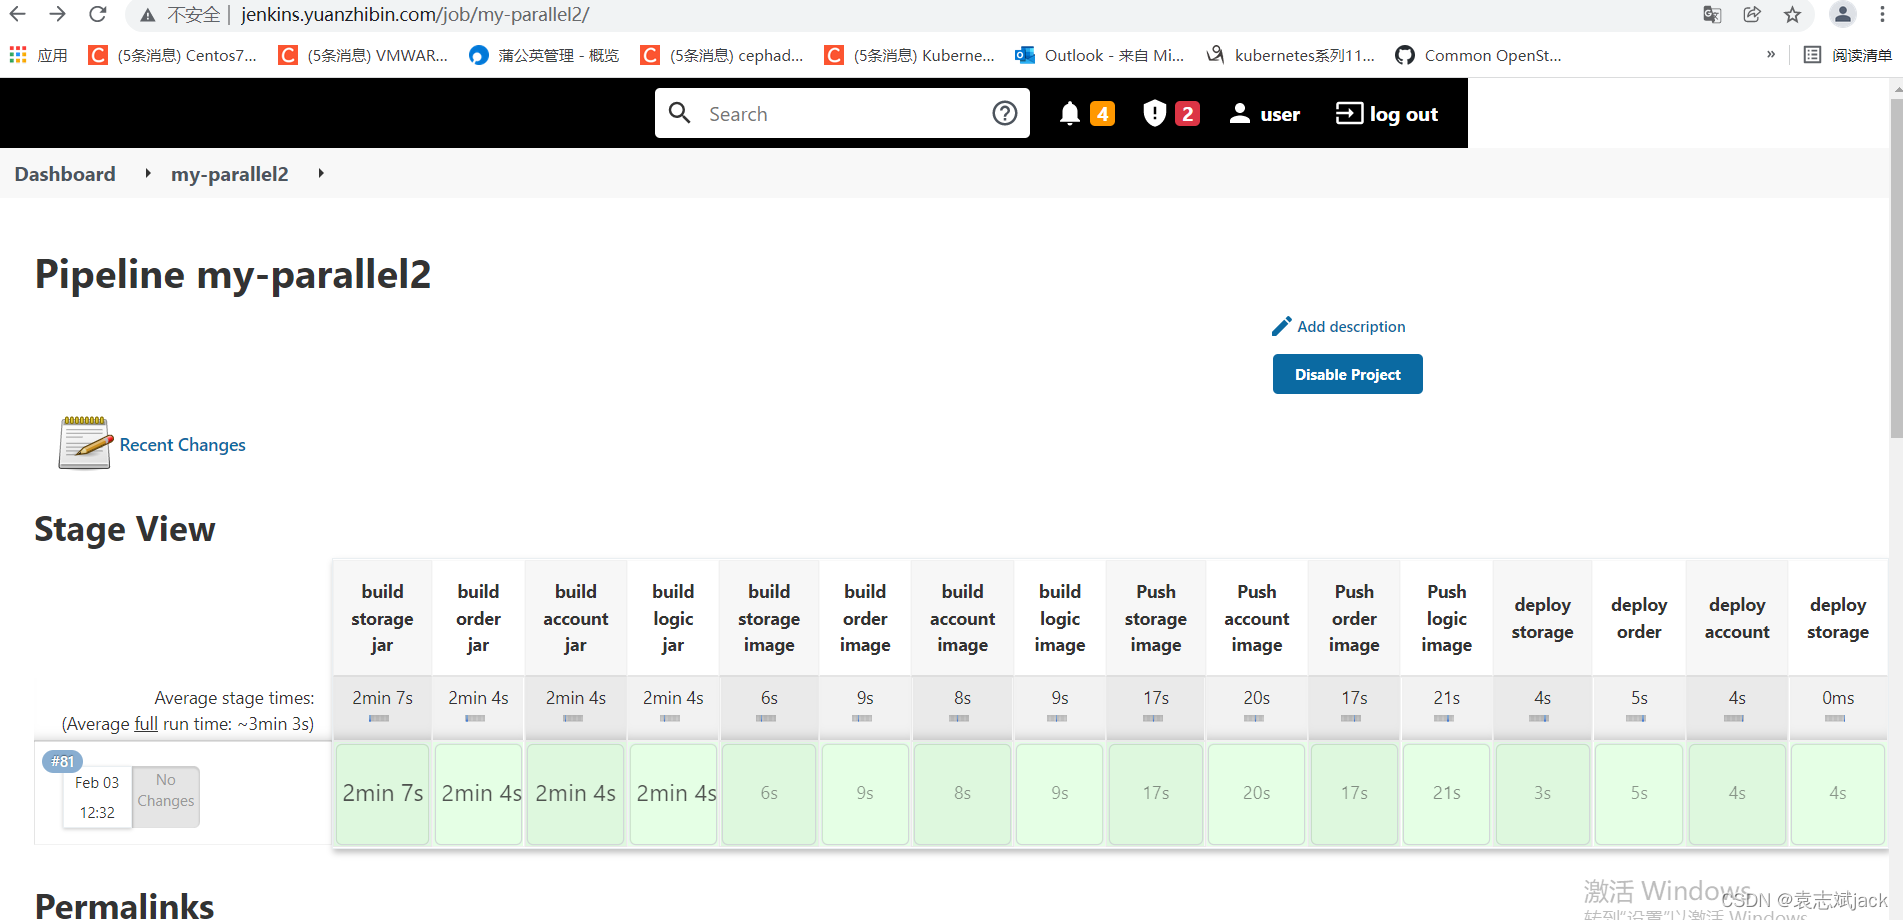Expand the my-parallel2 breadcrumb arrow
Viewport: 1903px width, 920px height.
point(321,173)
